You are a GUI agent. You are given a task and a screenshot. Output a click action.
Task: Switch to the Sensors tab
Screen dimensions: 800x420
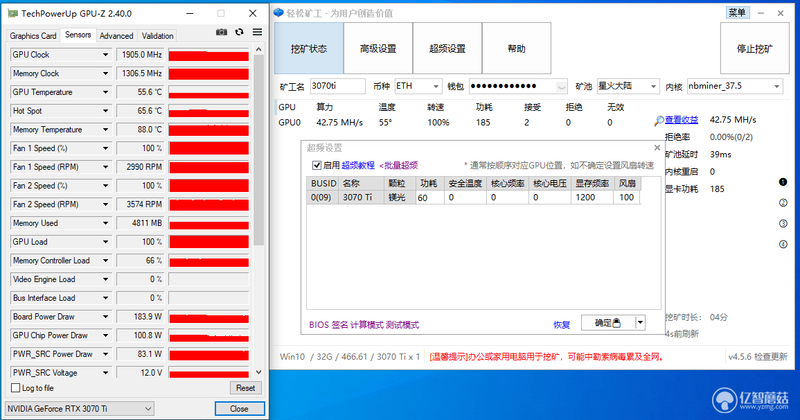point(78,35)
